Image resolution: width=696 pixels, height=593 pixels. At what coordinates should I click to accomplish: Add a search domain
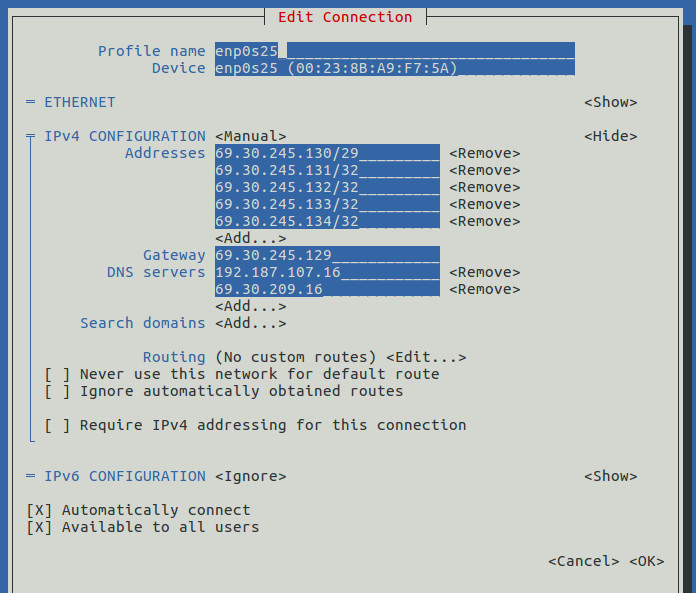click(251, 324)
